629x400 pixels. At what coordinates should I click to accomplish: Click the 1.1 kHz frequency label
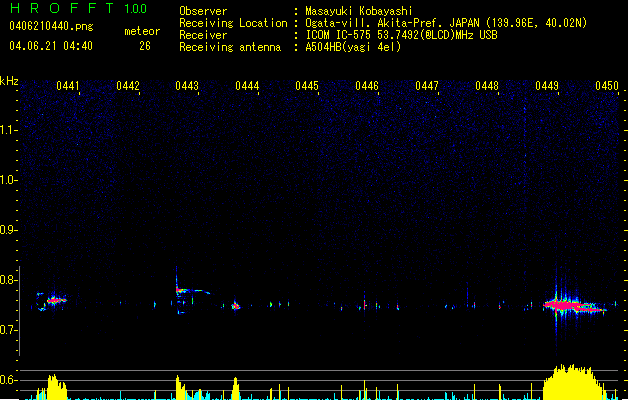[8, 130]
